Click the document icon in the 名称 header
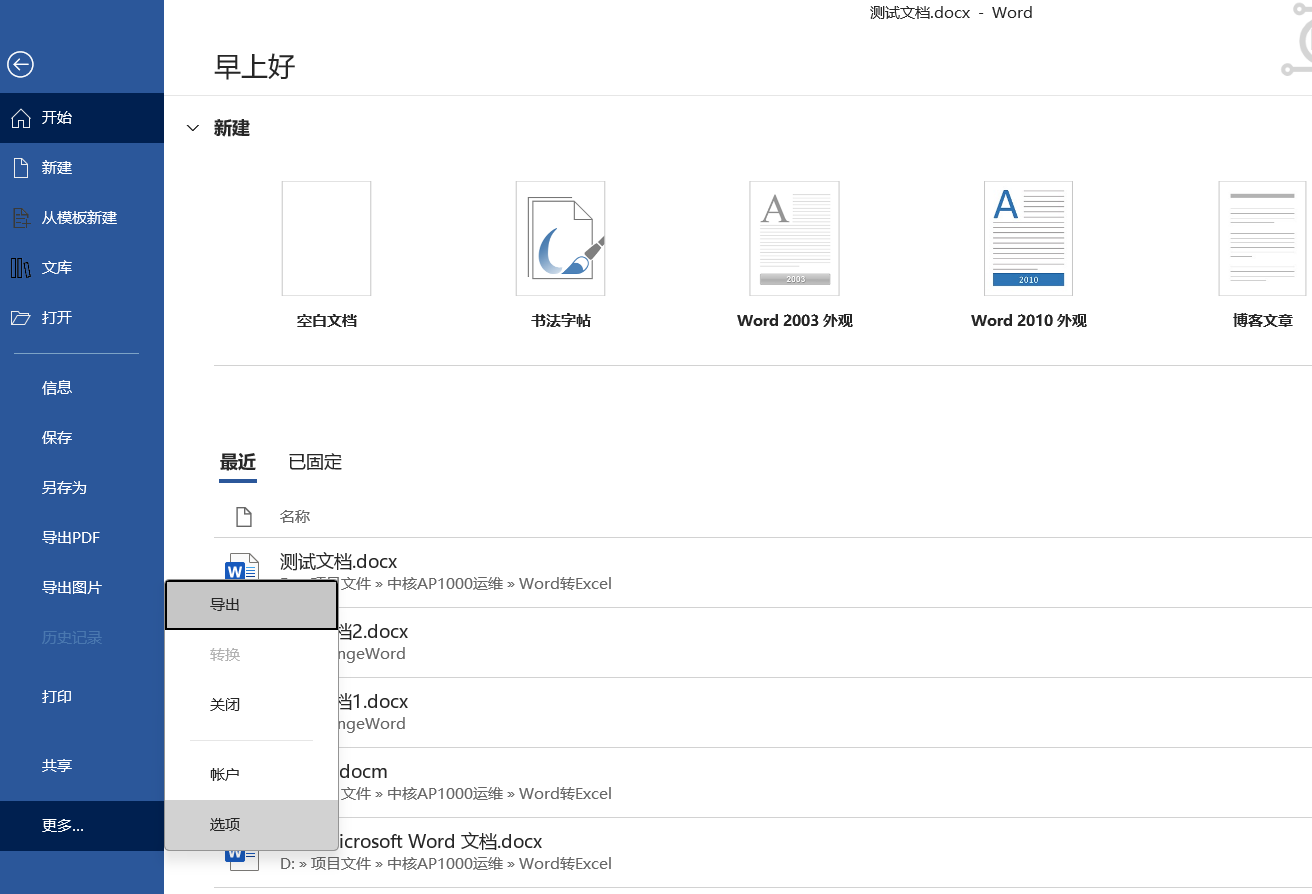1312x894 pixels. (x=243, y=517)
